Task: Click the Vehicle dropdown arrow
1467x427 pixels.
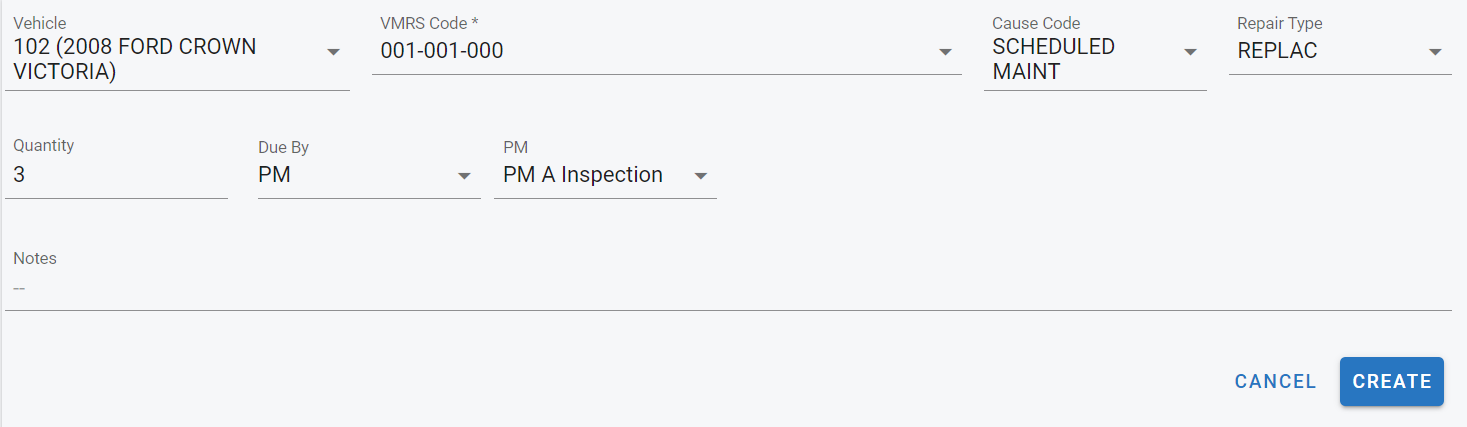Action: 334,52
